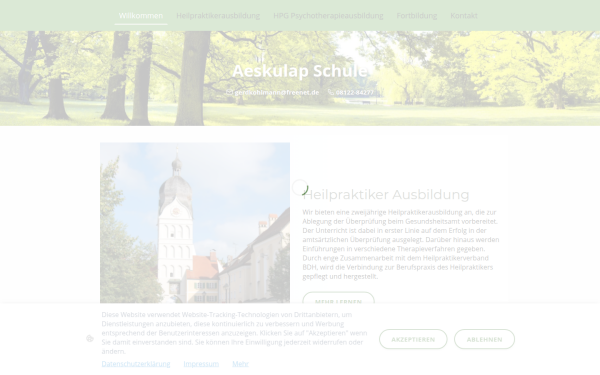Accept cookies with the Akzeptieren button

tap(413, 339)
